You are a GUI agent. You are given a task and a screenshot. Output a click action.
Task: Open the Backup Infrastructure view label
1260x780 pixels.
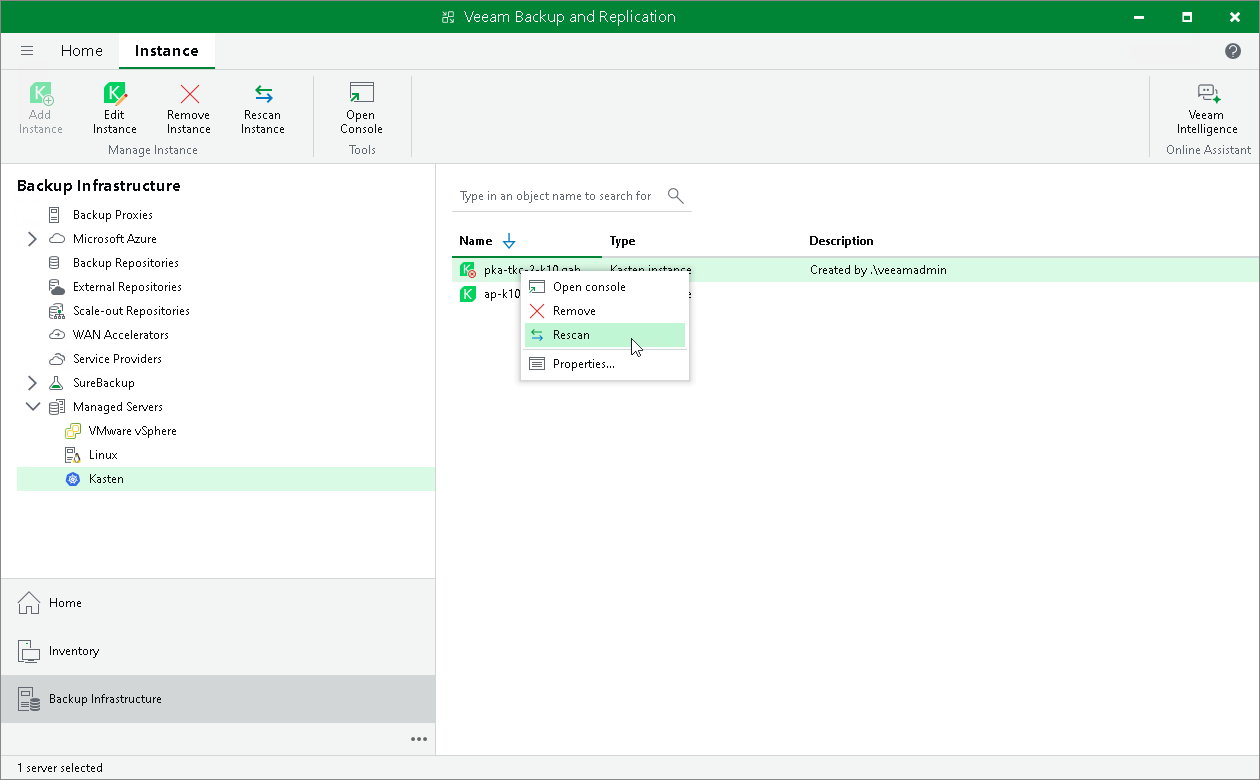pos(105,699)
